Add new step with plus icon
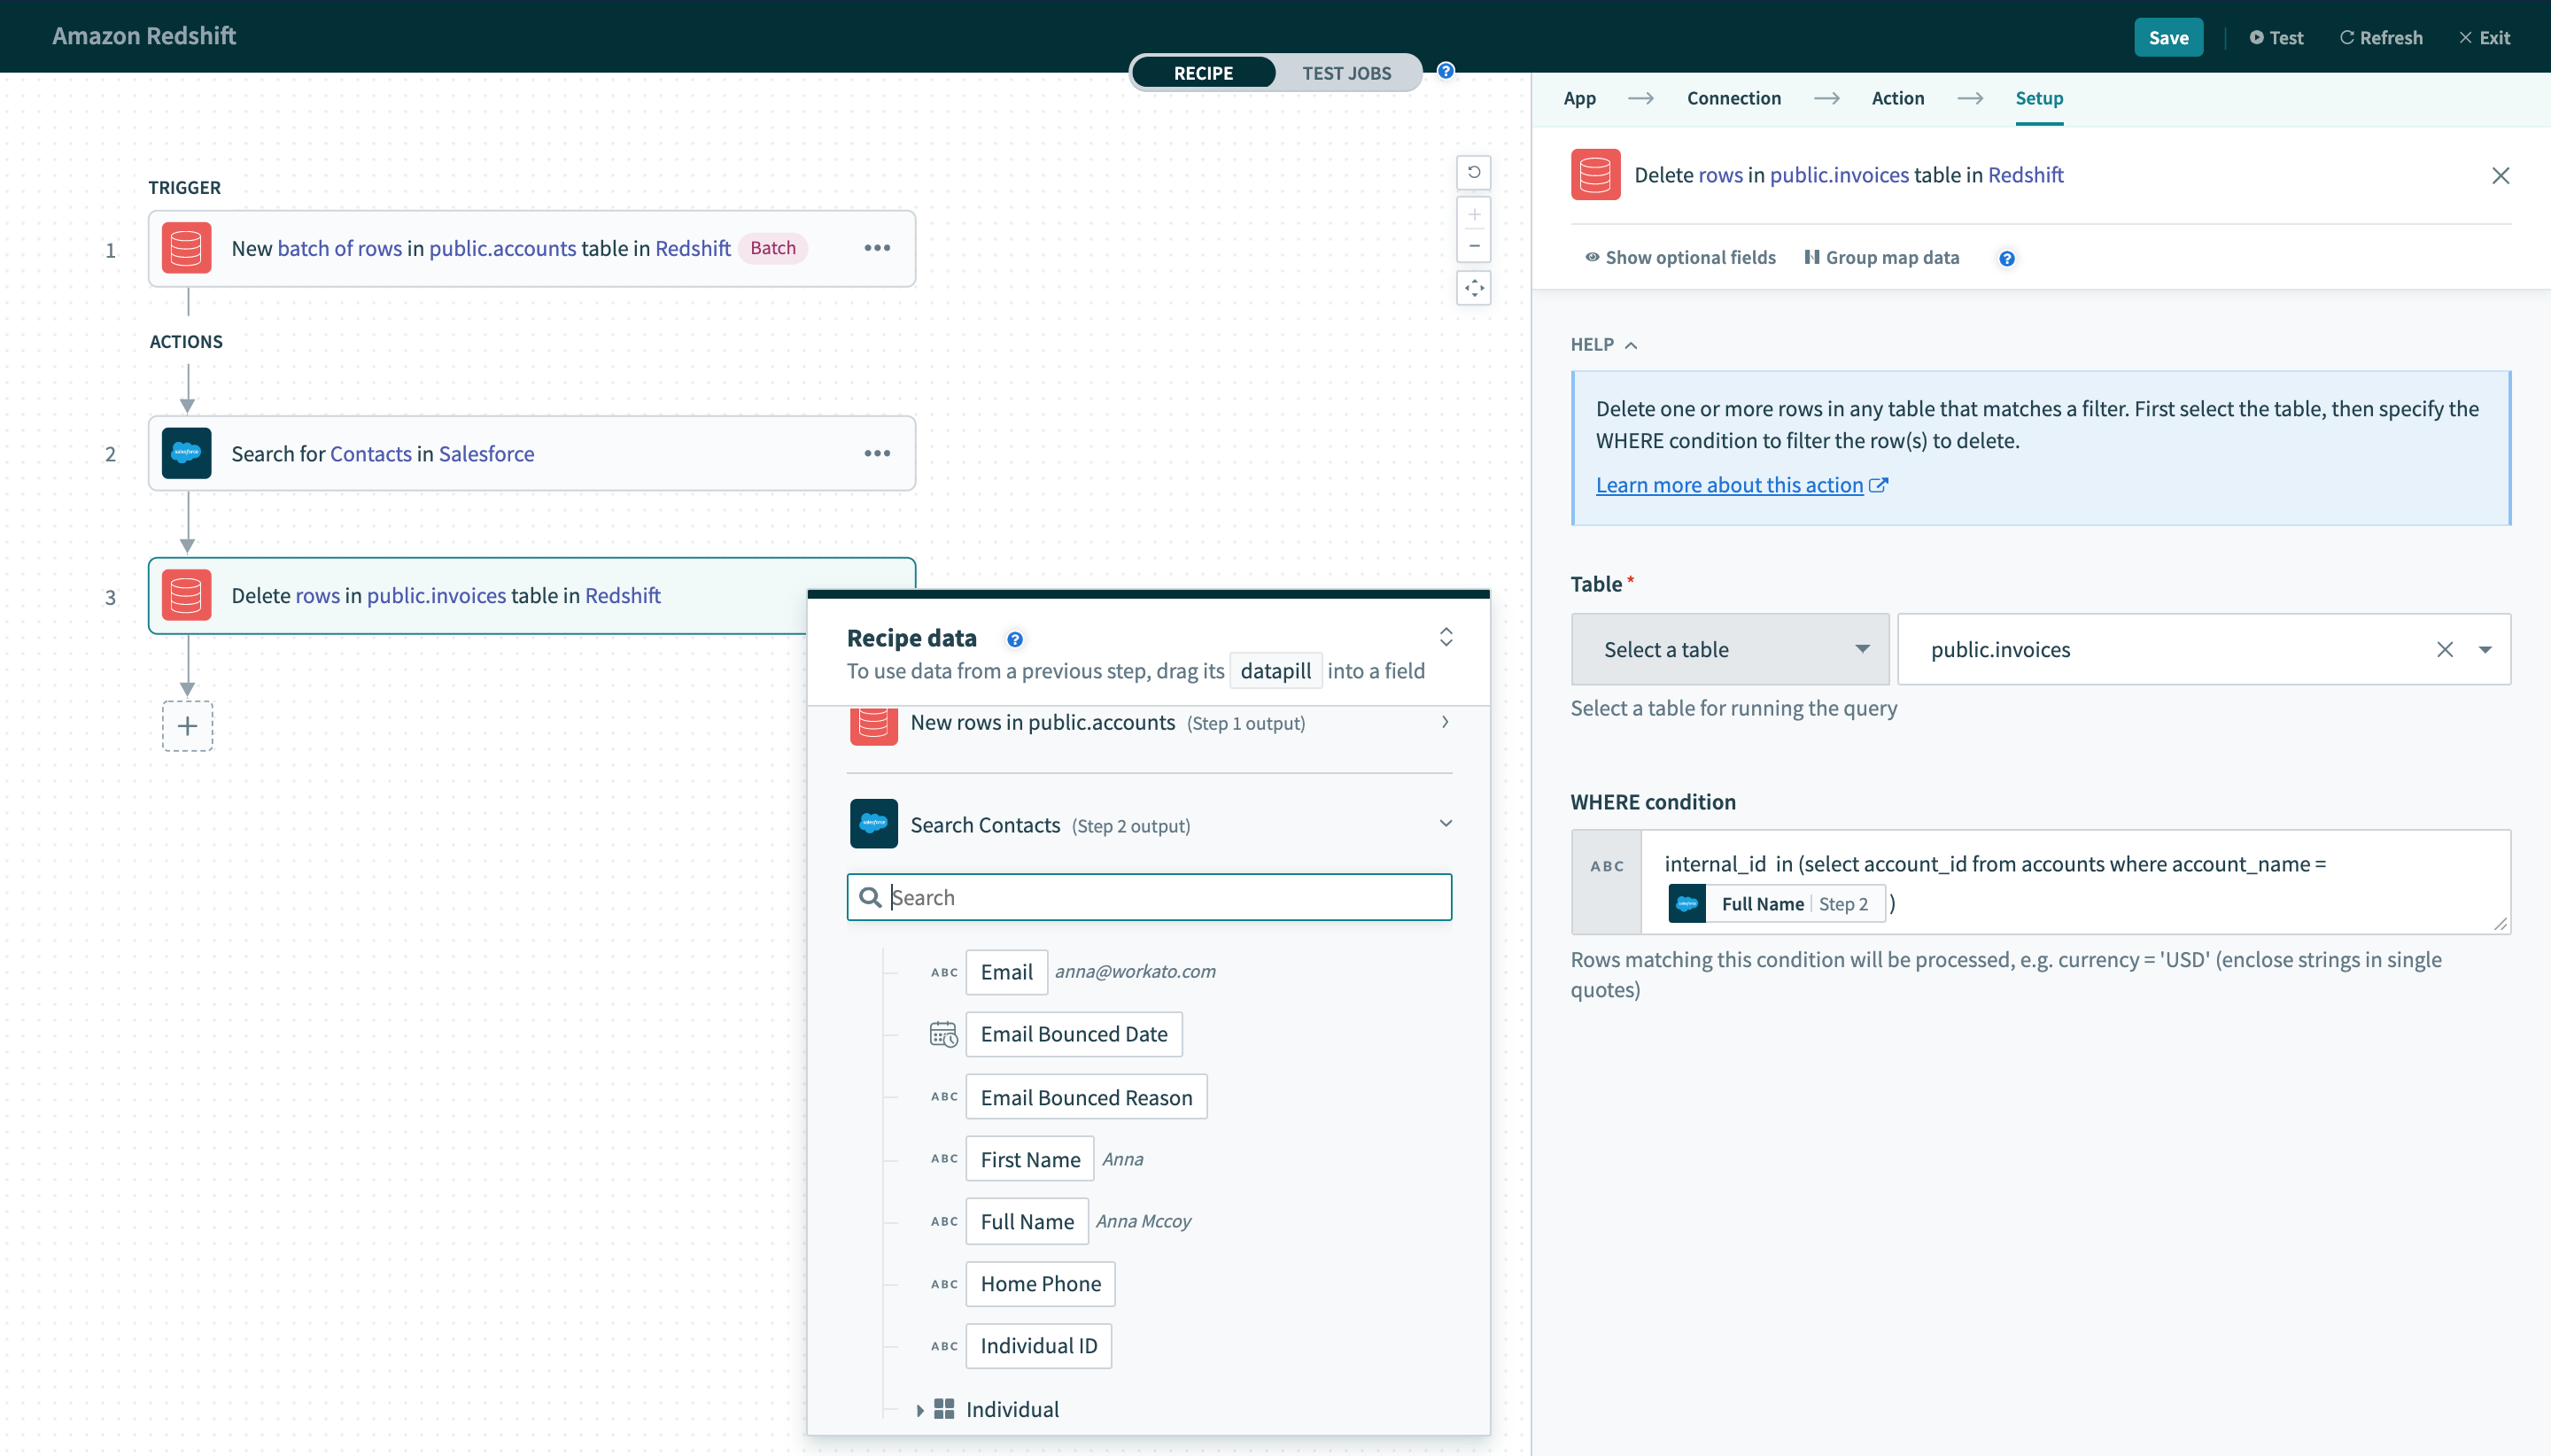Screen dimensions: 2551x1456 pyautogui.click(x=187, y=726)
